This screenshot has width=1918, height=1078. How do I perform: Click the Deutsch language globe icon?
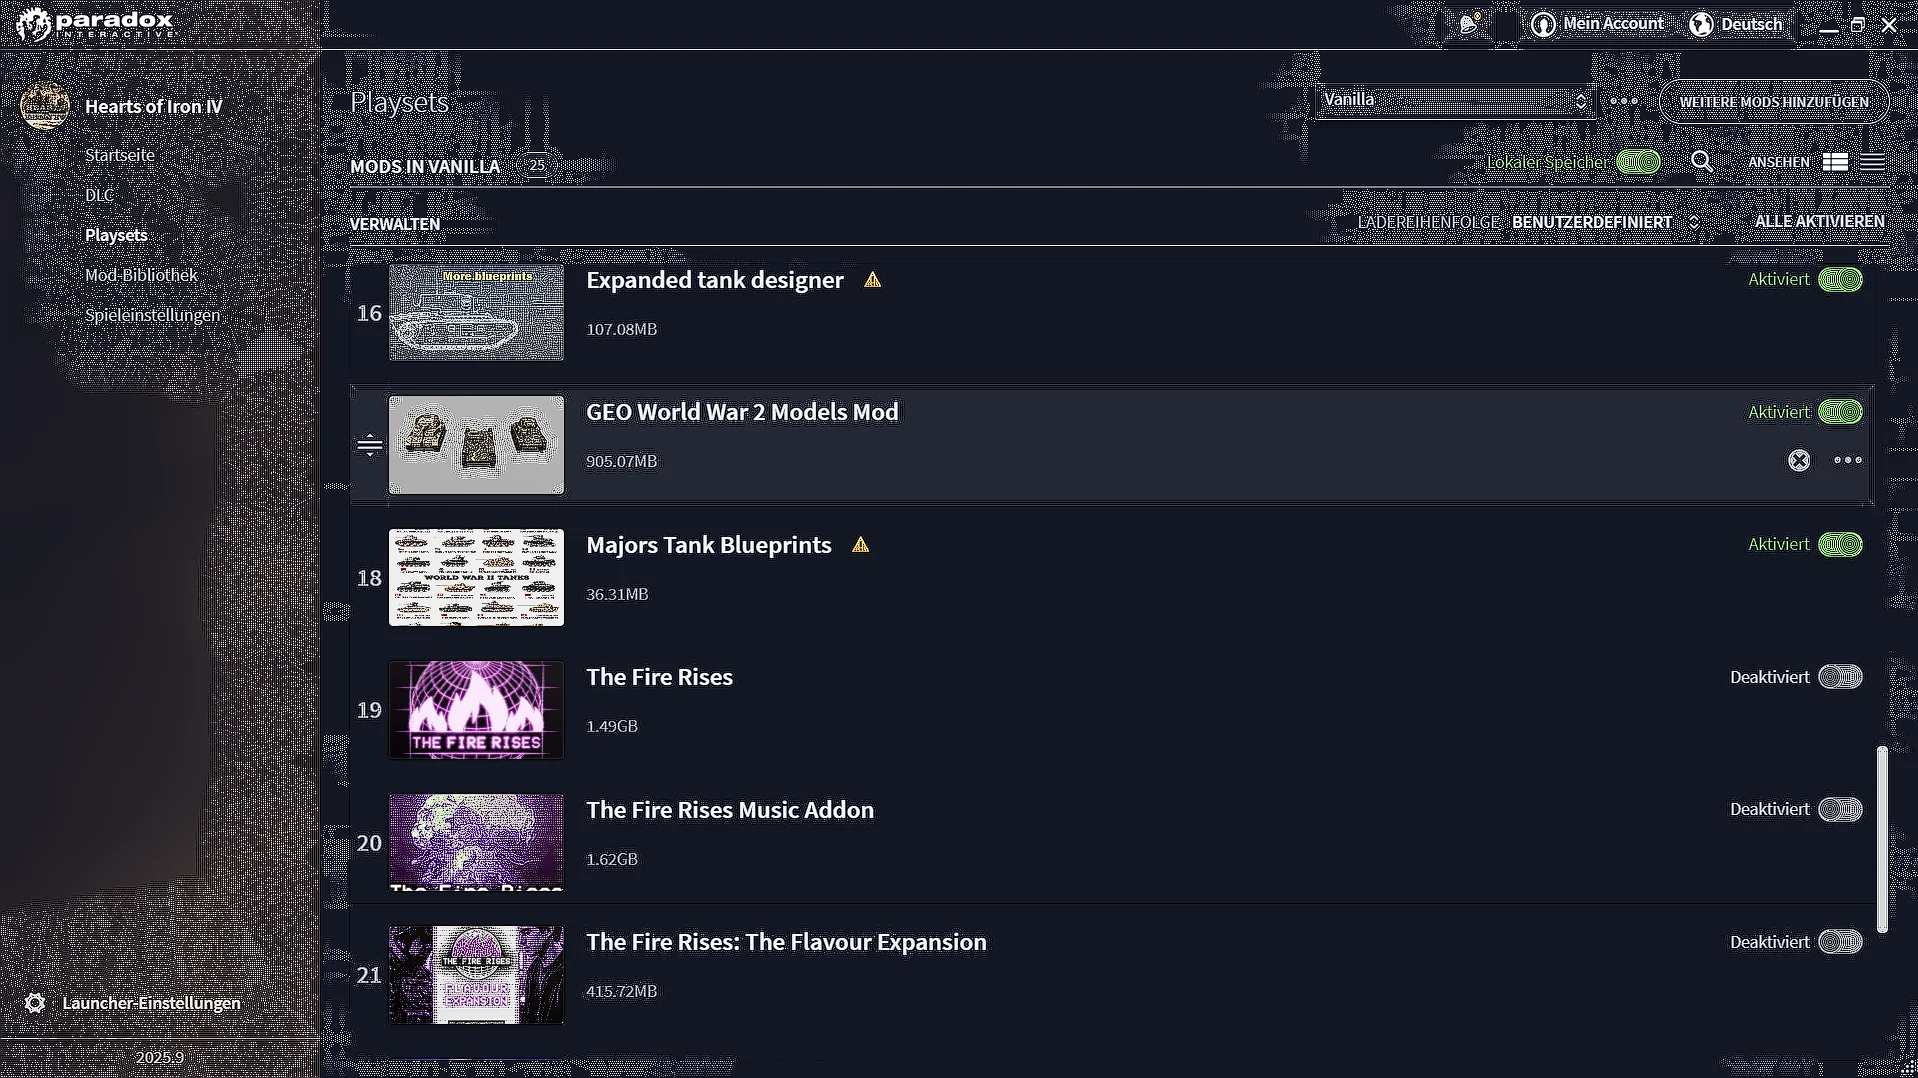point(1701,24)
